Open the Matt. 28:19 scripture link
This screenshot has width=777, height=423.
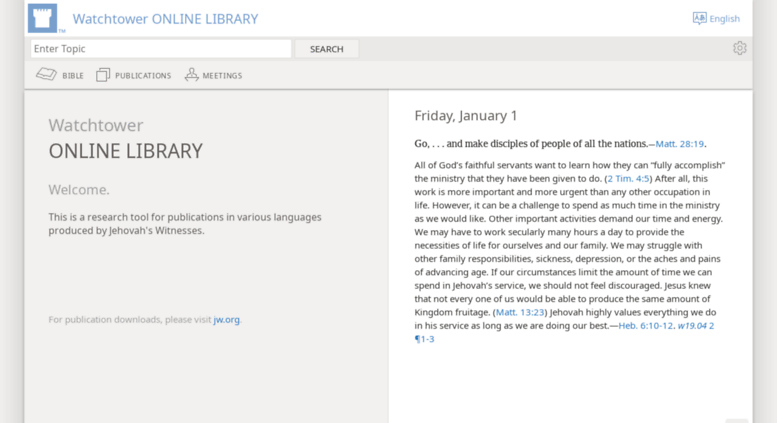[680, 144]
